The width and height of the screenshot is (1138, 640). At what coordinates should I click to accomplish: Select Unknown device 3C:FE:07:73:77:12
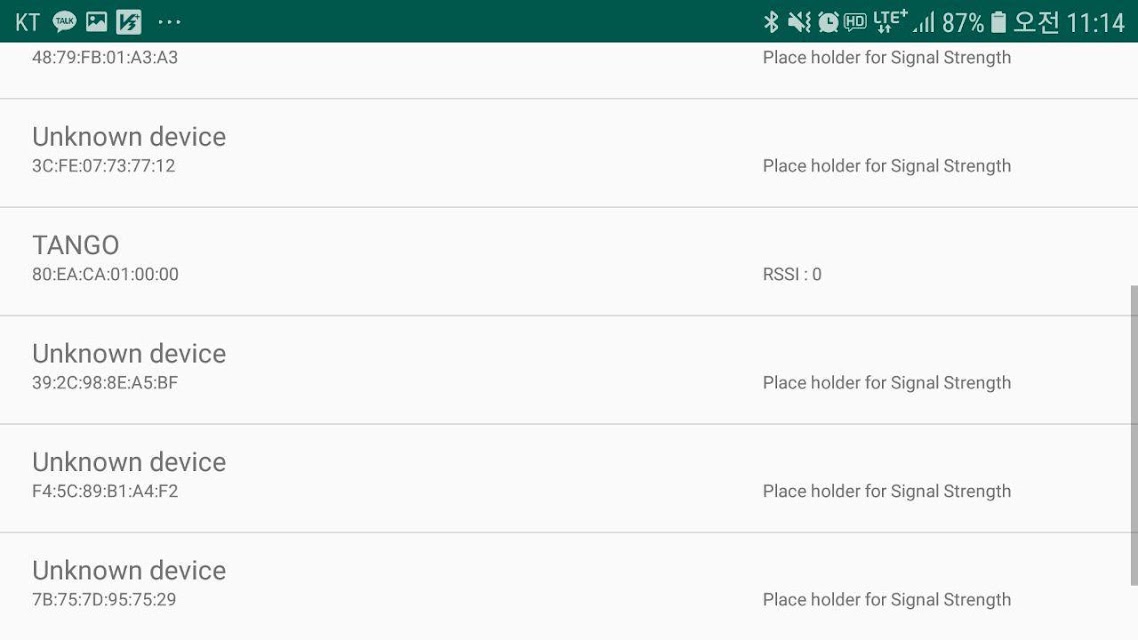coord(569,153)
